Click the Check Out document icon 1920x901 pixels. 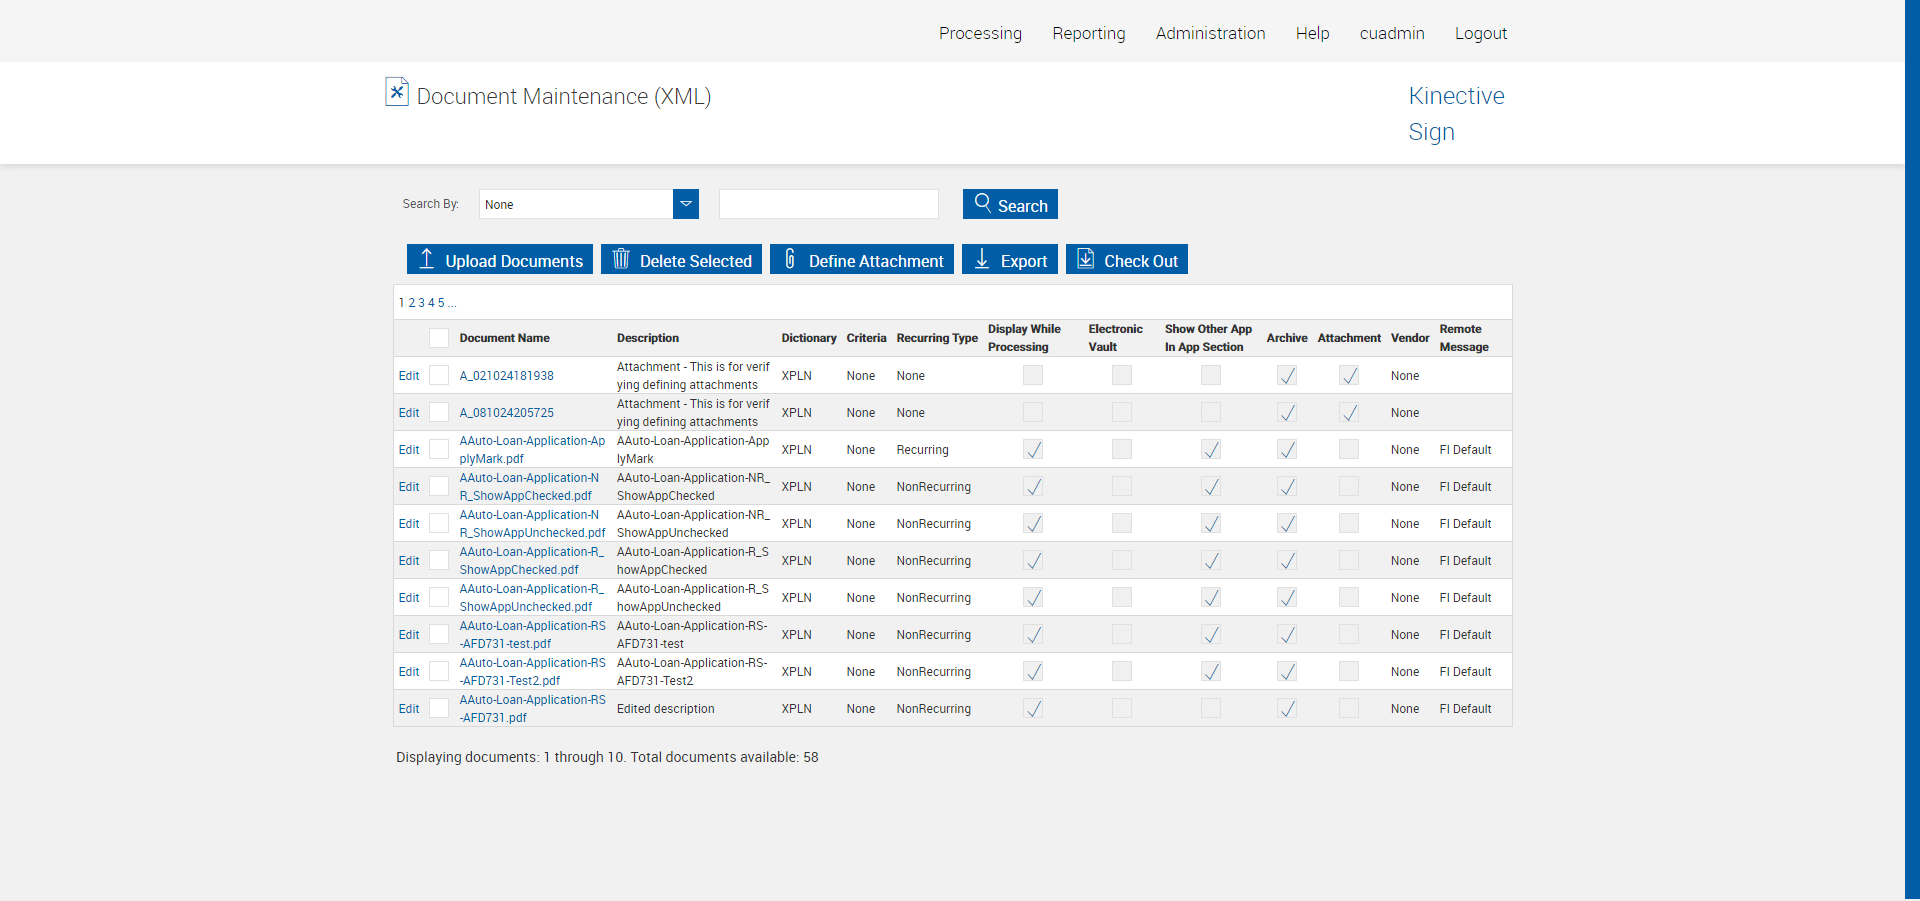1085,259
